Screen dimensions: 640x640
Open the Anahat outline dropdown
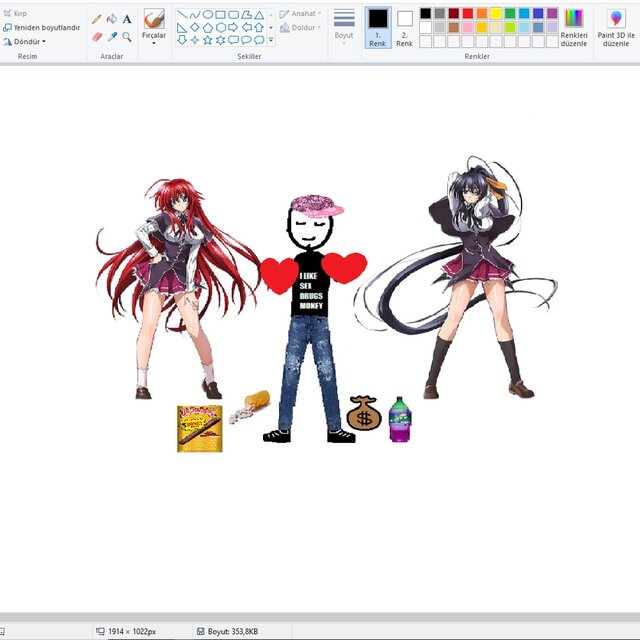point(301,13)
